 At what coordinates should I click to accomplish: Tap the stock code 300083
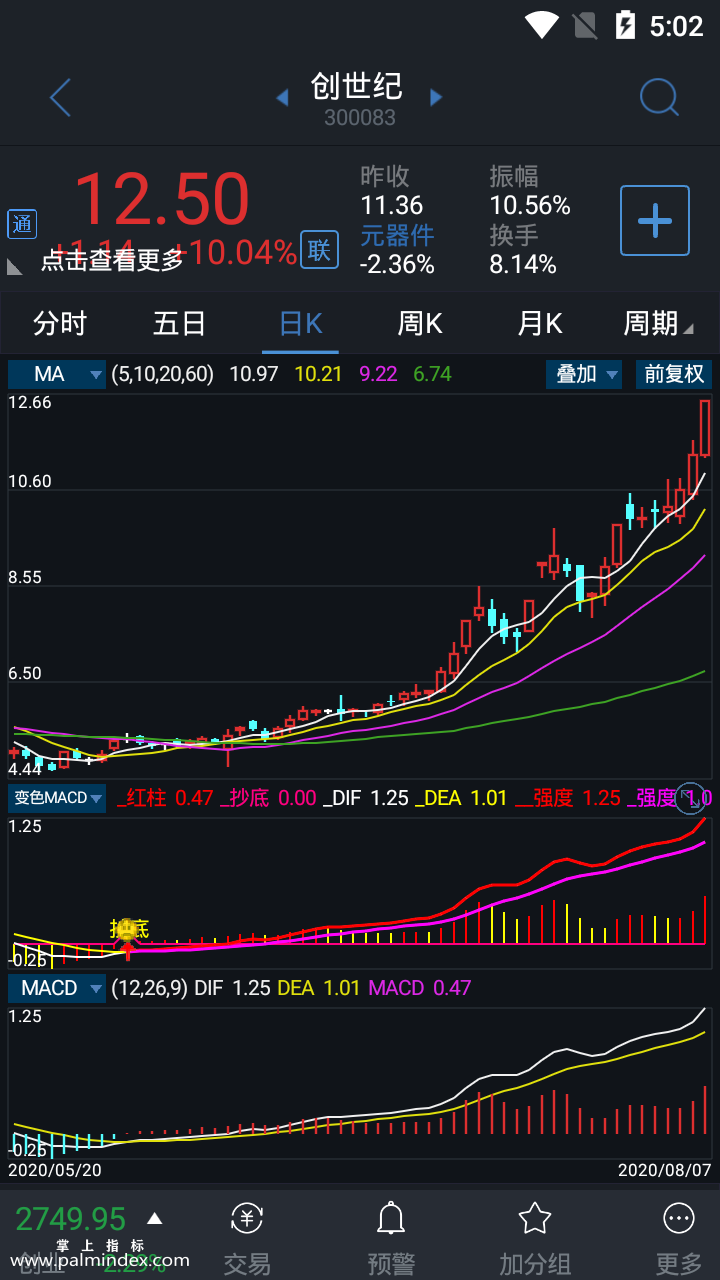tap(360, 118)
